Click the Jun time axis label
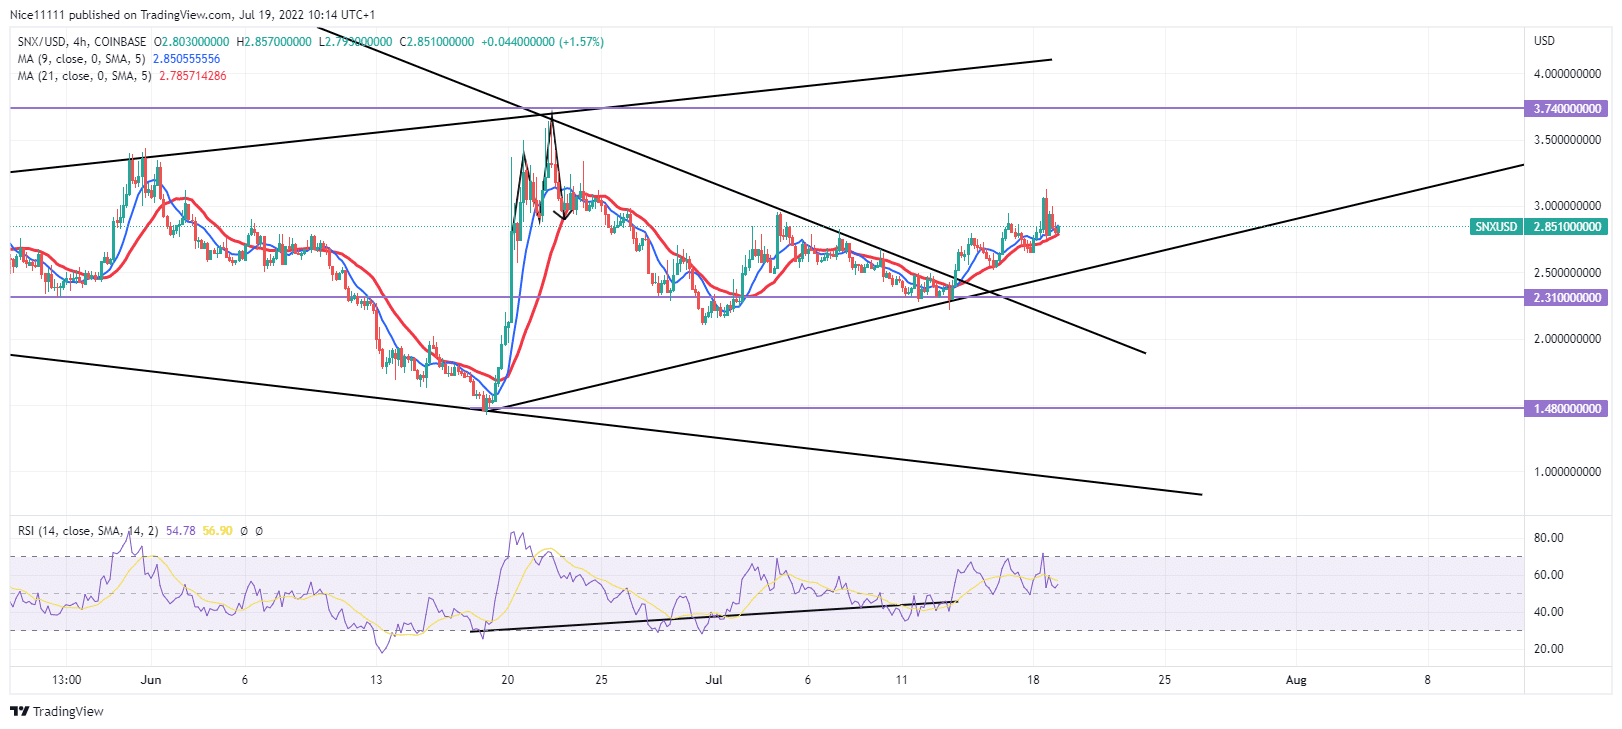1622x729 pixels. point(151,680)
